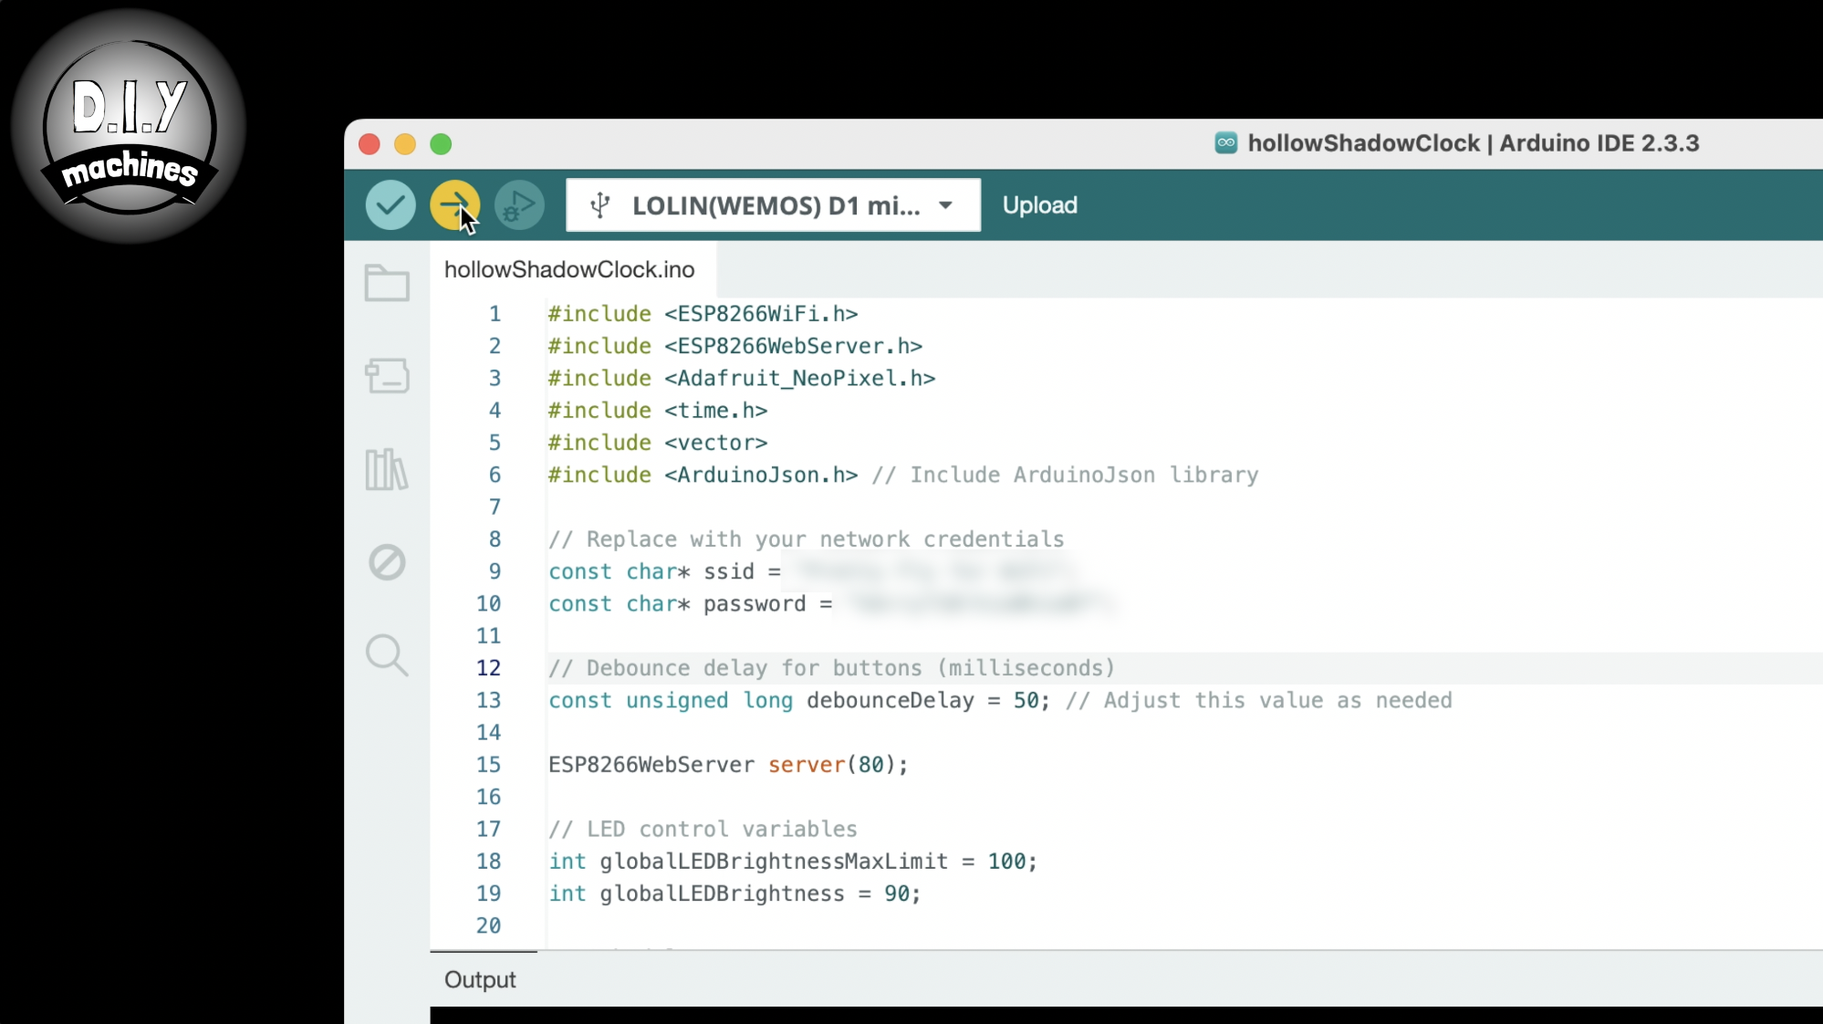Select the Output panel tab
The width and height of the screenshot is (1823, 1024).
coord(480,979)
